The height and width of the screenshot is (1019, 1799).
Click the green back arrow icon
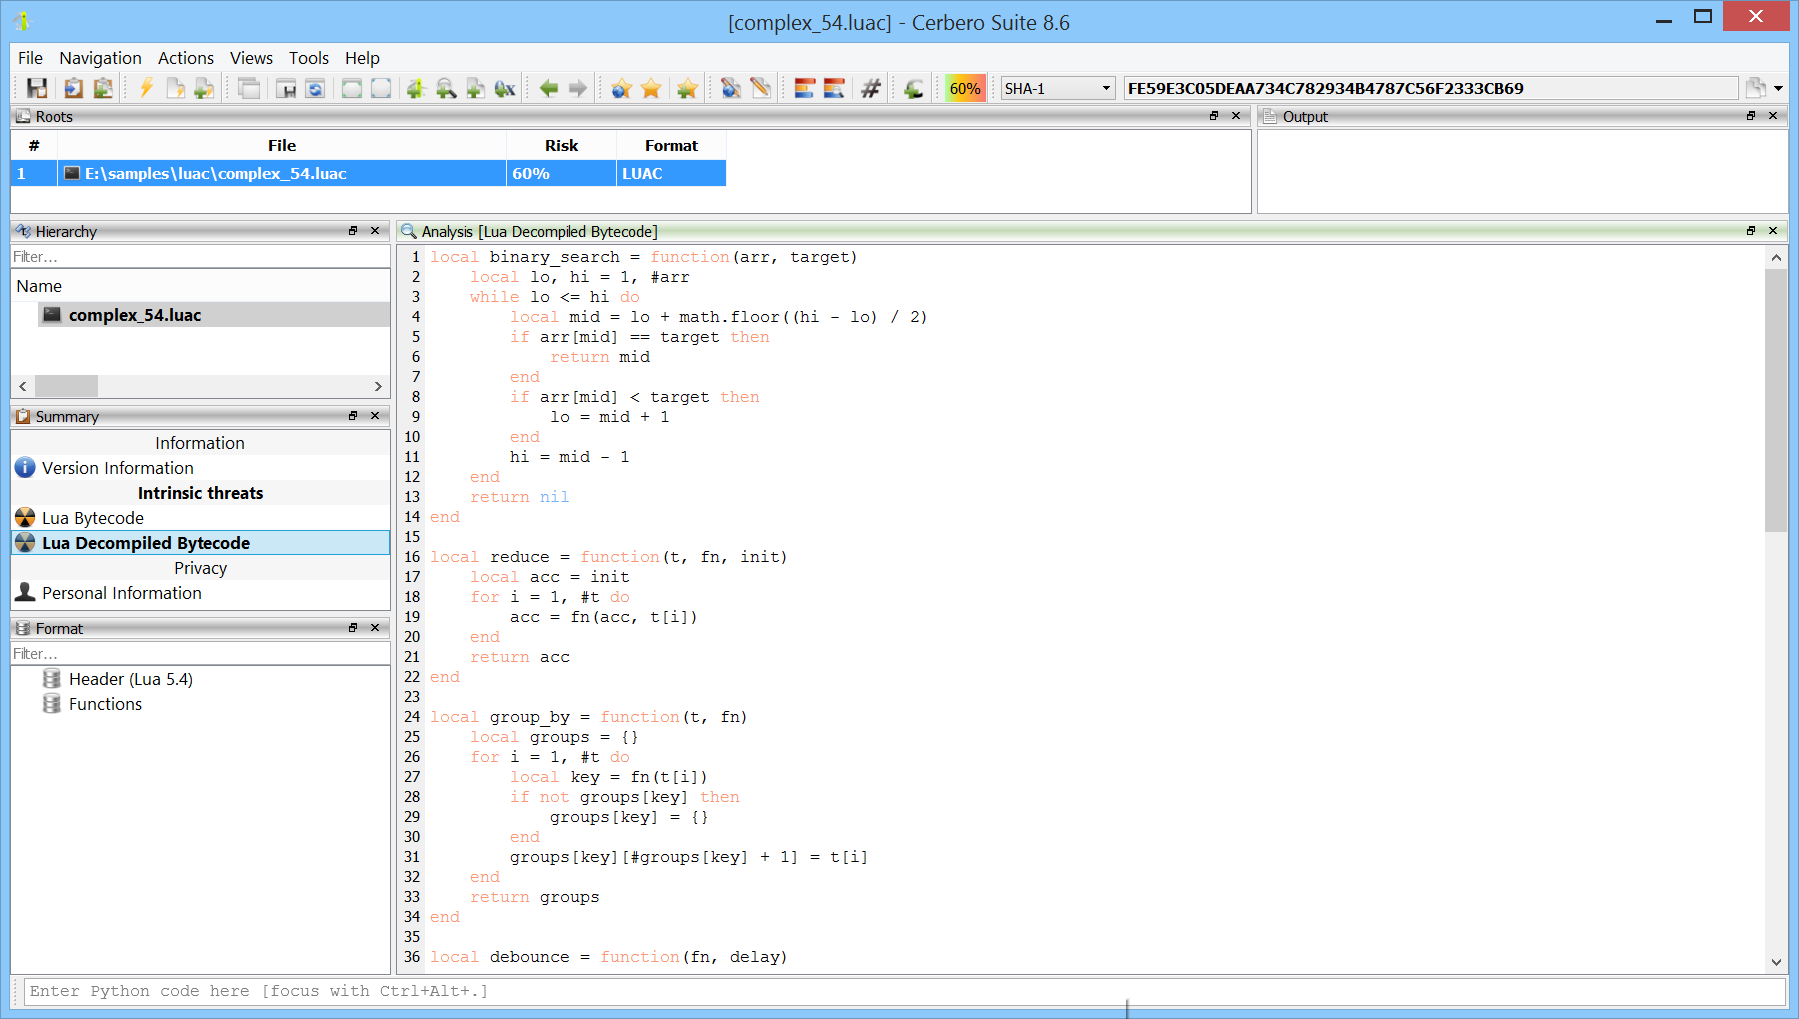click(548, 89)
